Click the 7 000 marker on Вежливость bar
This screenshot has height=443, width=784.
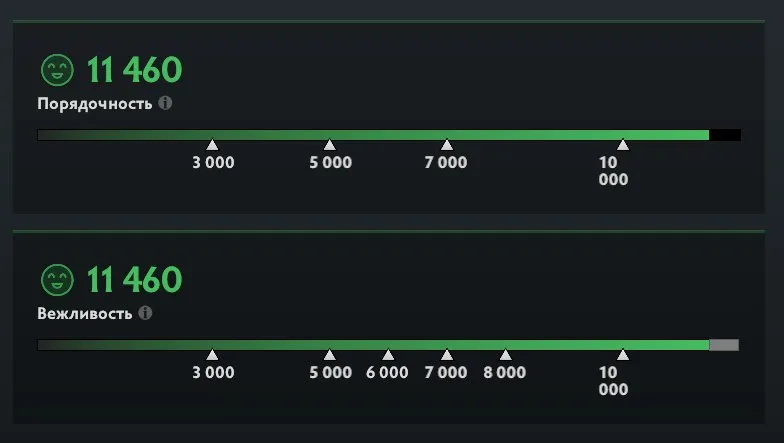pos(446,355)
